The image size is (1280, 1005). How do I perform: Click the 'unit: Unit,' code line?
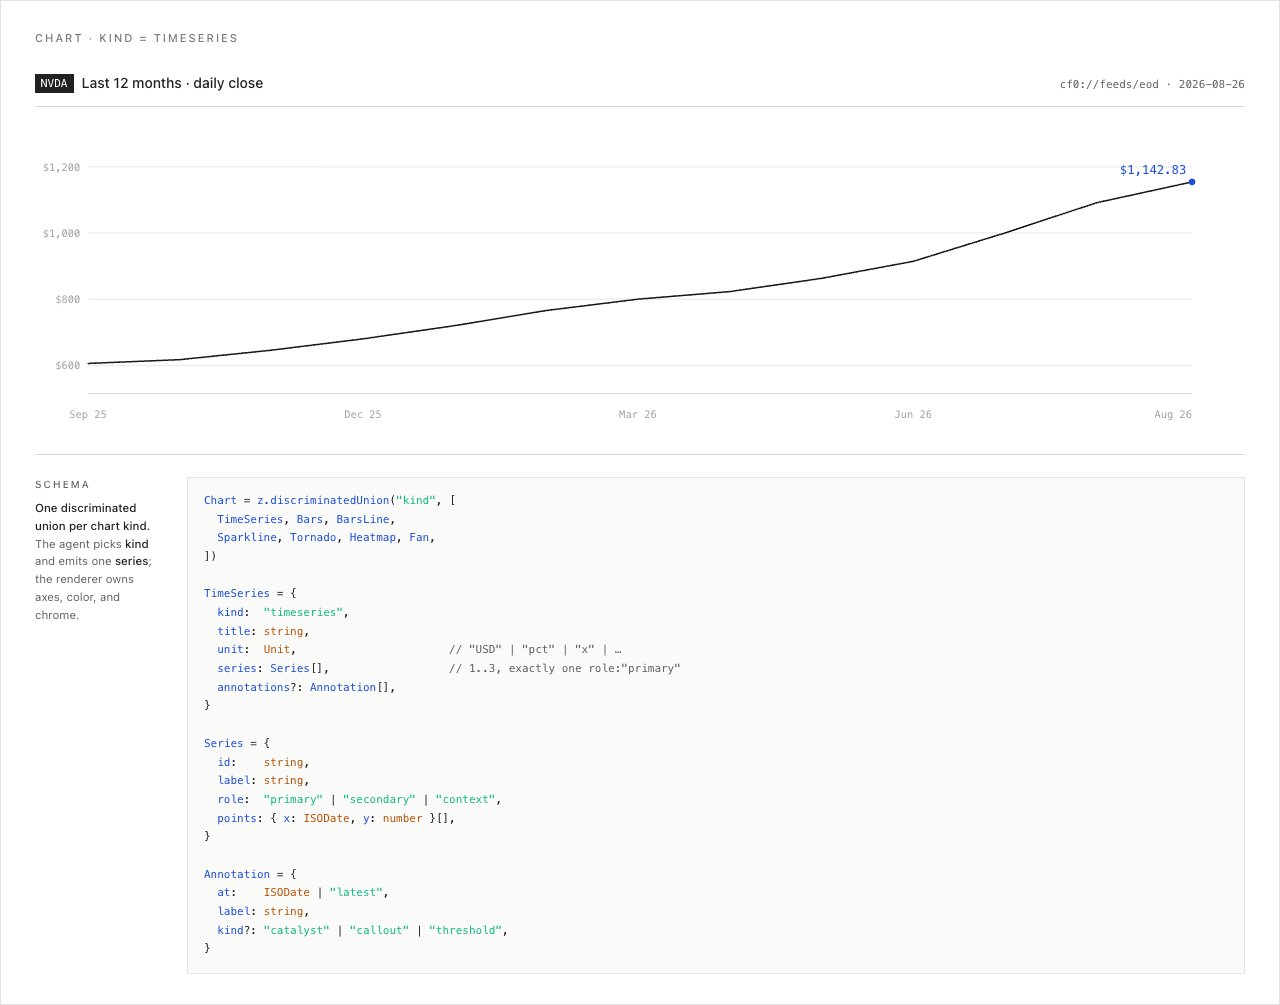click(x=257, y=649)
